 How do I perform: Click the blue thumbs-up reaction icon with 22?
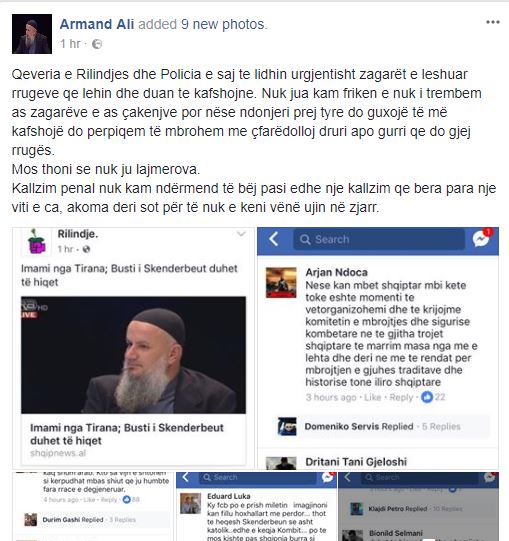pos(427,397)
